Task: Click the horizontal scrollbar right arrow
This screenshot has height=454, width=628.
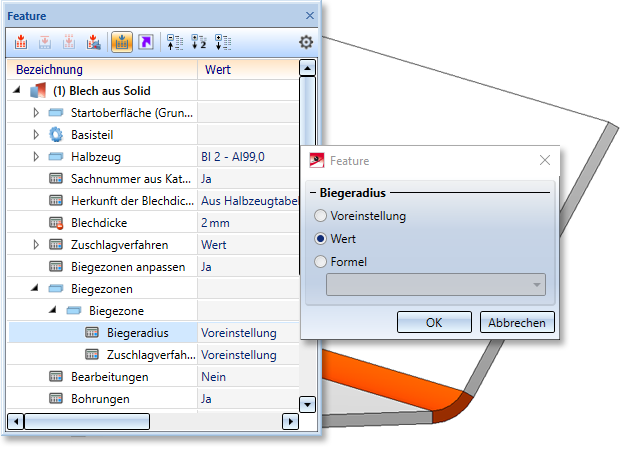Action: tap(290, 421)
